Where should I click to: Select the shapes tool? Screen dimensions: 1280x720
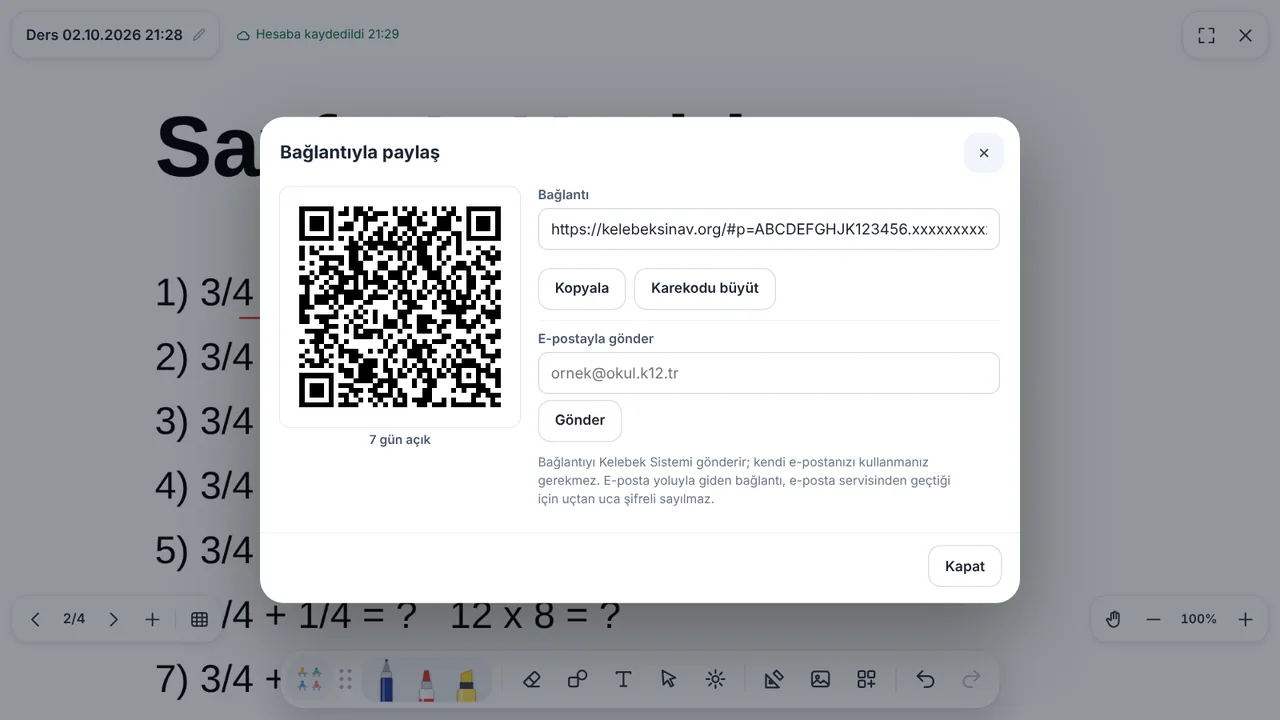tap(577, 679)
